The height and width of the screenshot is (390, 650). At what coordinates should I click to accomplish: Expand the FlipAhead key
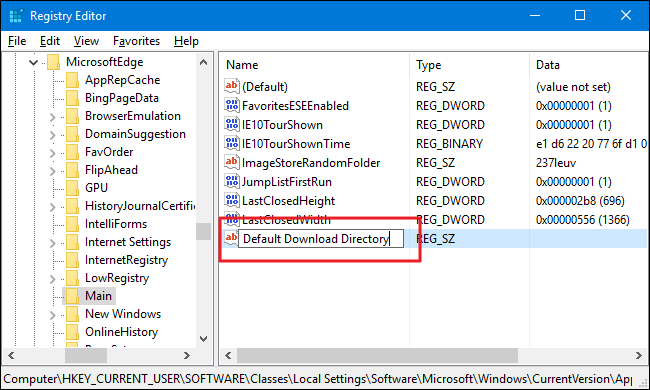(52, 171)
